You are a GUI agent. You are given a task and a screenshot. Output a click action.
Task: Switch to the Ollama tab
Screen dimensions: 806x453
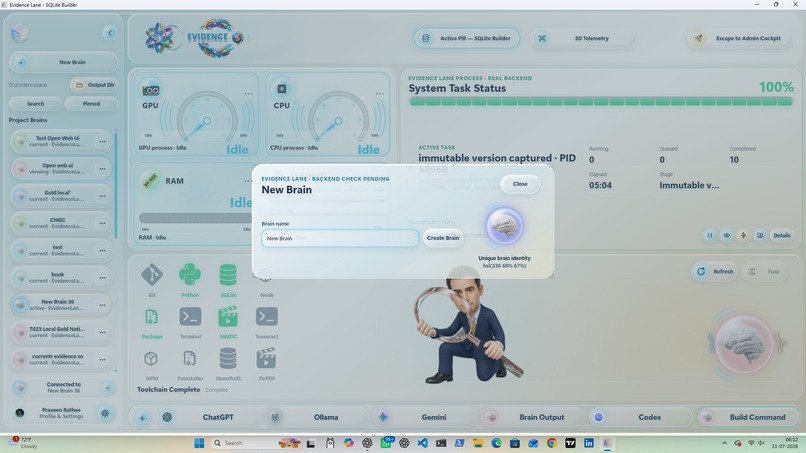(316, 418)
